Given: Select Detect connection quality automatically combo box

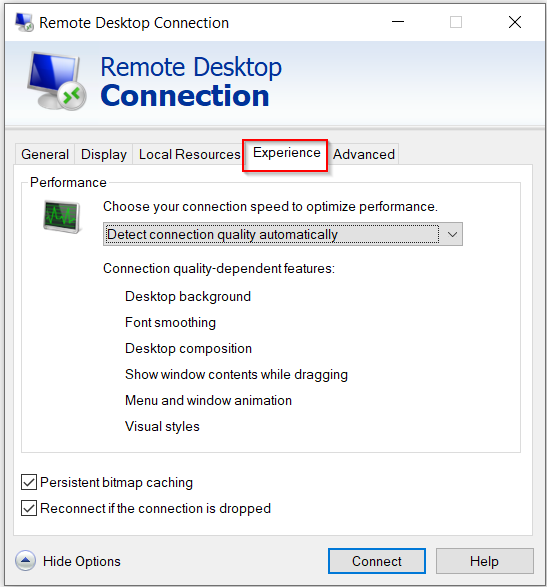Looking at the screenshot, I should point(283,234).
